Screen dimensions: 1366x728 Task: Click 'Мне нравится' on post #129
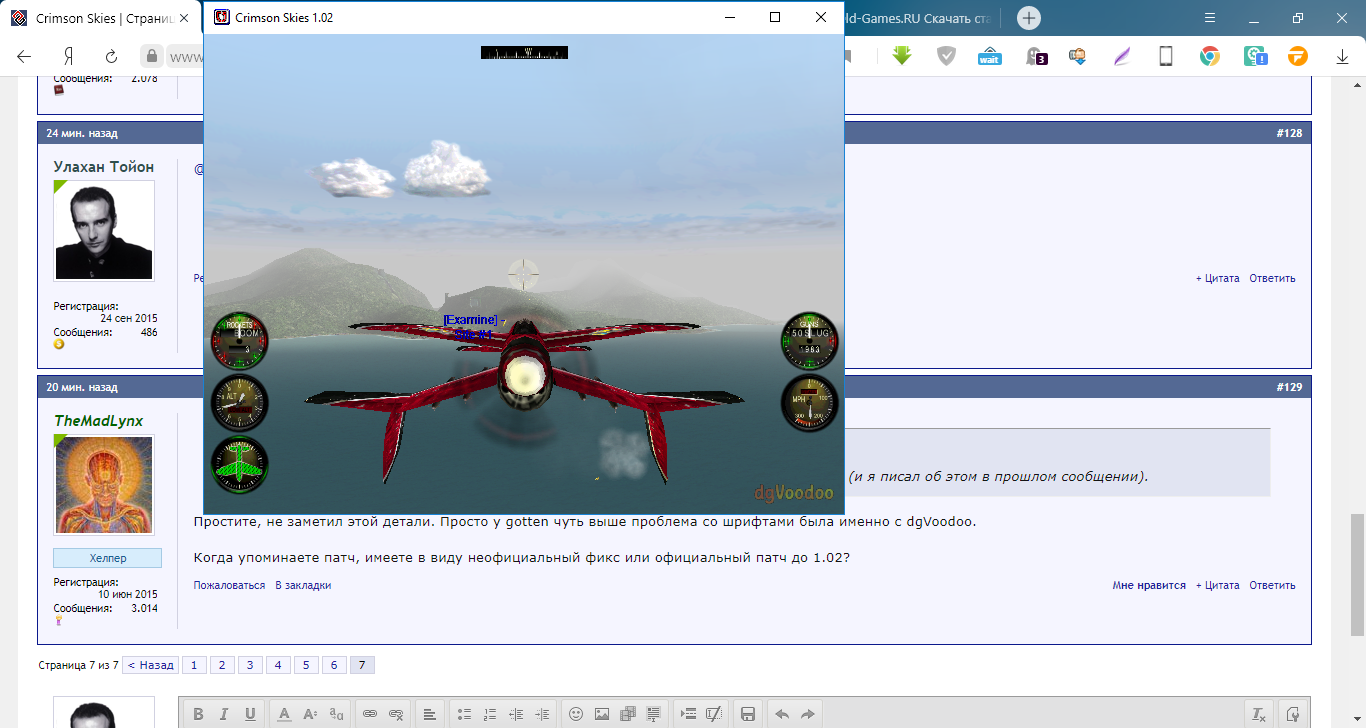(1149, 585)
